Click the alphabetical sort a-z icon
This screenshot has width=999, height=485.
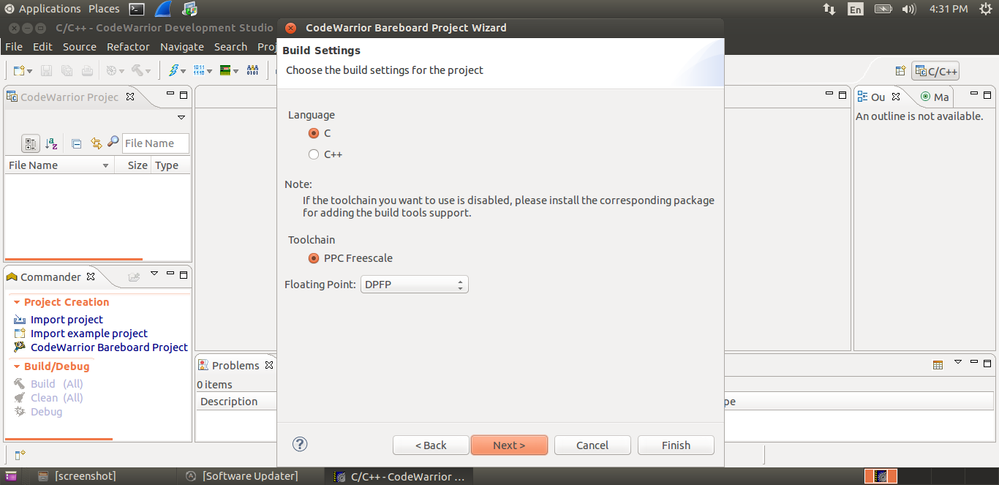tap(52, 143)
